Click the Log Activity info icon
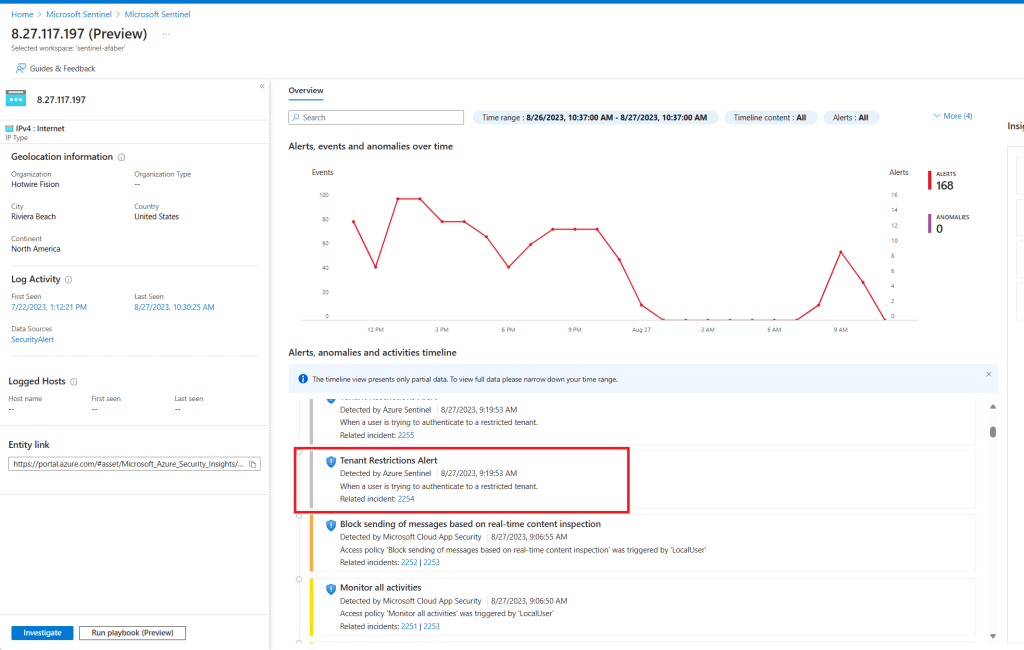 click(x=68, y=280)
